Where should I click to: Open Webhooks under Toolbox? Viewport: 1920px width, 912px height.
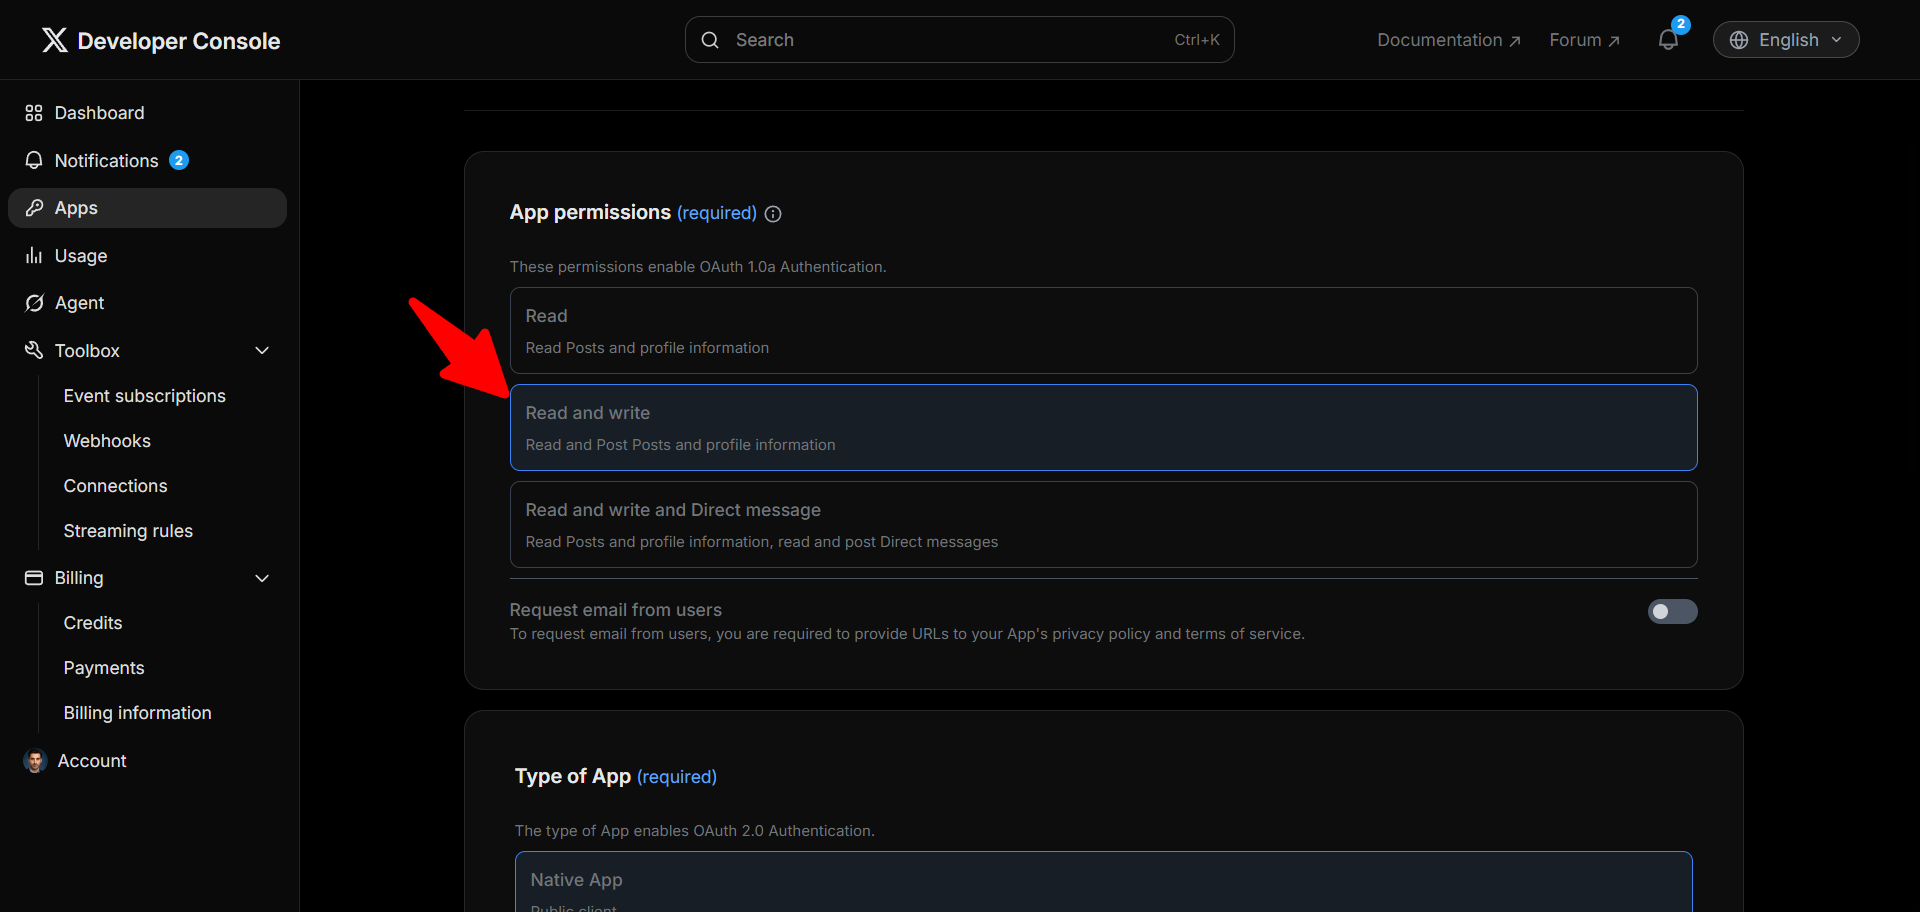point(107,441)
